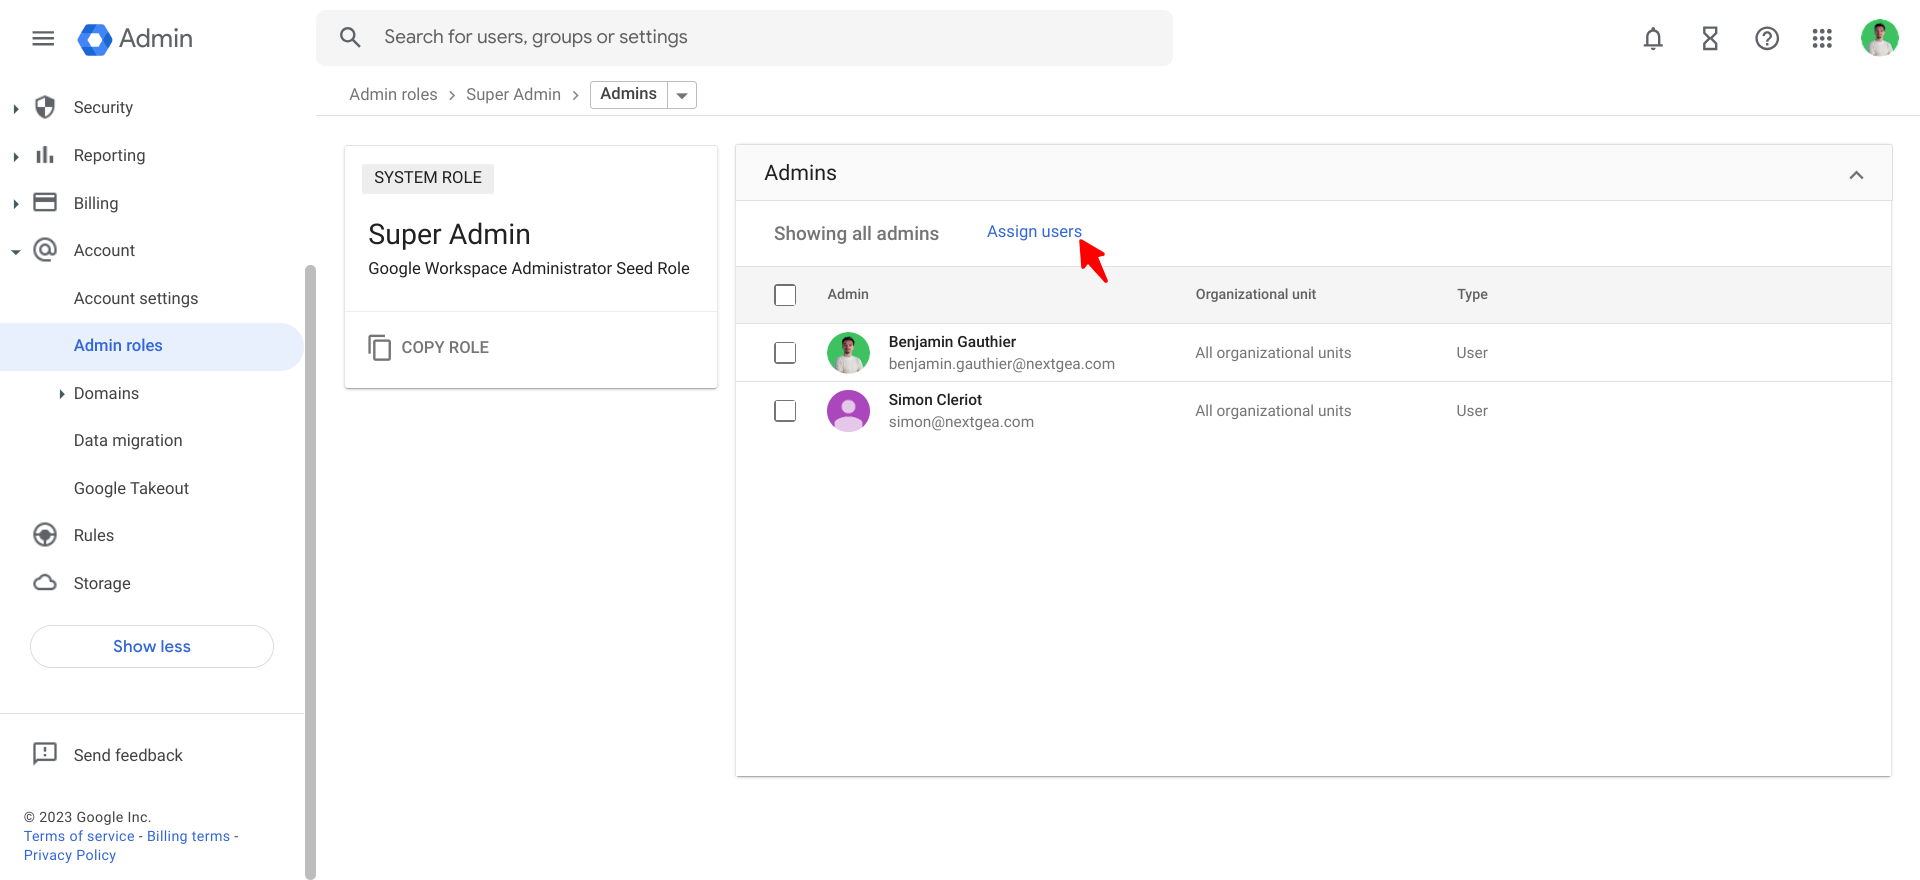1920x880 pixels.
Task: Open the Terms of service link
Action: pyautogui.click(x=79, y=836)
